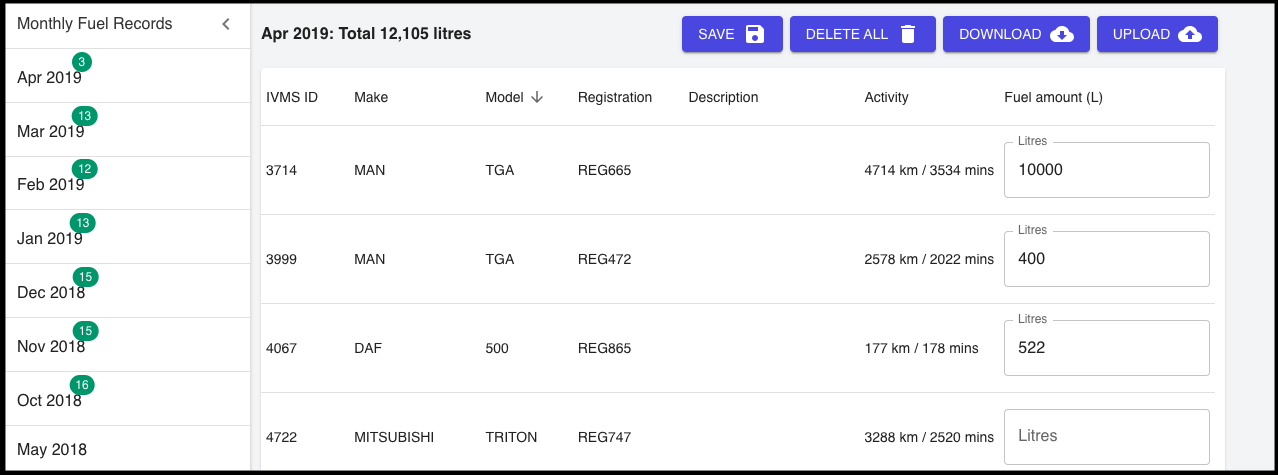Image resolution: width=1278 pixels, height=475 pixels.
Task: Click the Litres field for REG665
Action: point(1106,170)
